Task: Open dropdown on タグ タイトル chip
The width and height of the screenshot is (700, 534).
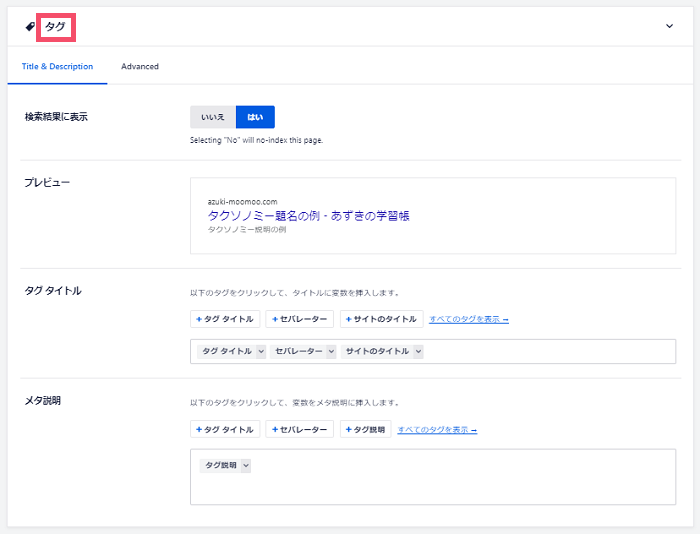Action: [x=261, y=351]
